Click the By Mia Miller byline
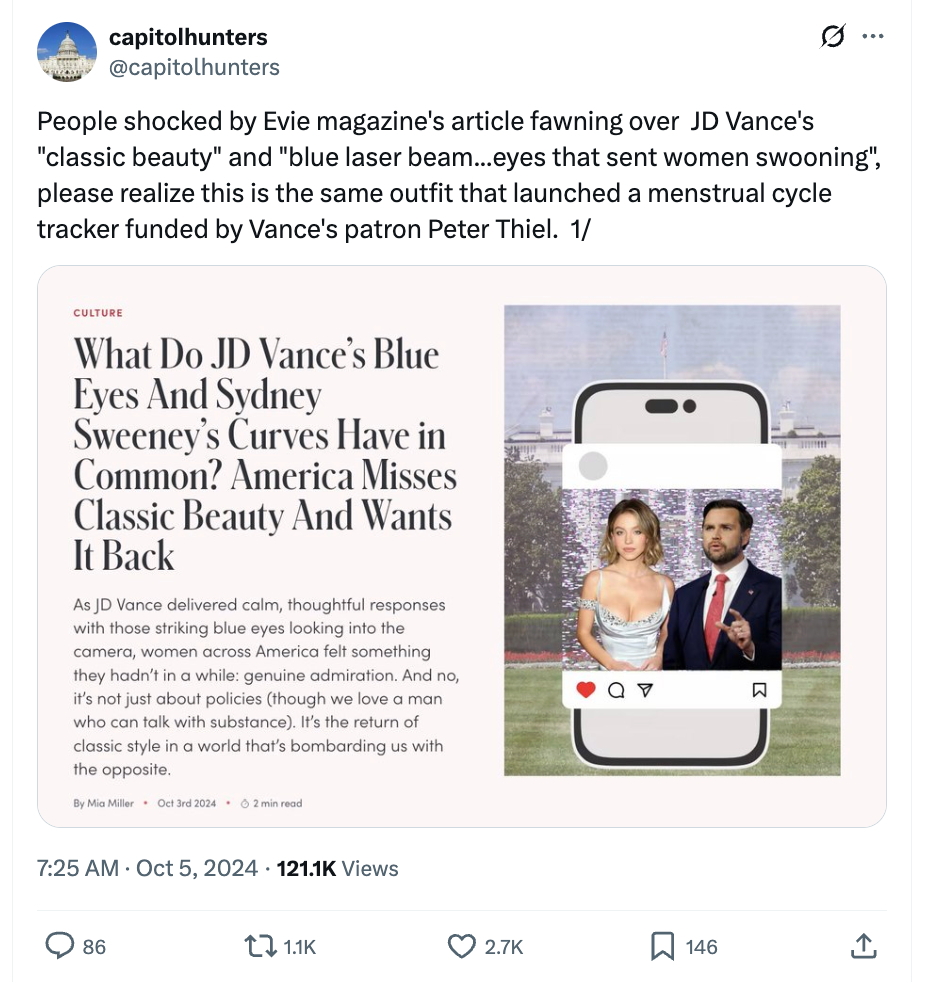 (x=104, y=803)
